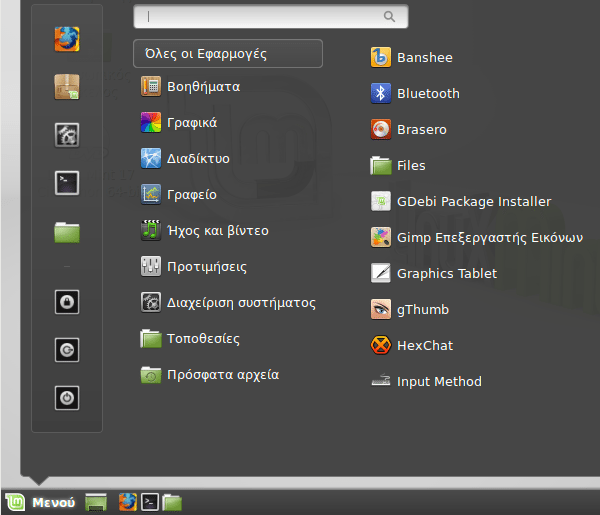Viewport: 600px width, 515px height.
Task: Click the Files folder launcher on panel
Action: [x=172, y=502]
